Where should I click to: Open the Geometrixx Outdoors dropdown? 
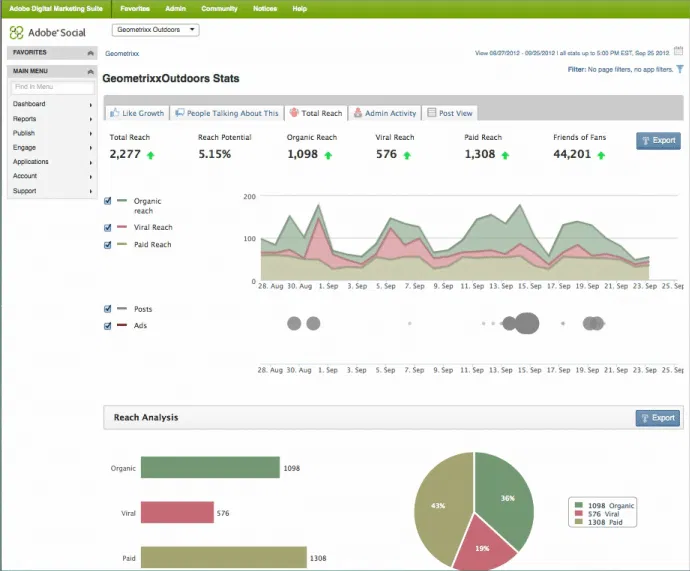[155, 30]
